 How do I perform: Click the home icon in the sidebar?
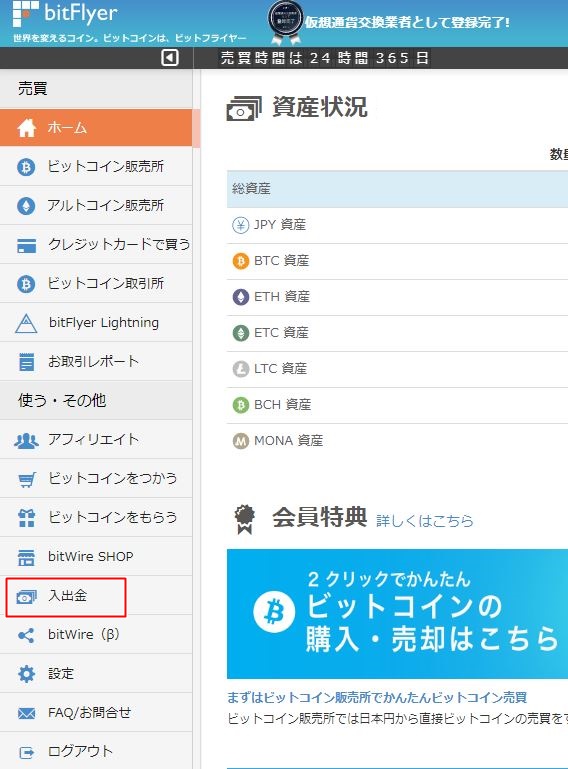26,128
